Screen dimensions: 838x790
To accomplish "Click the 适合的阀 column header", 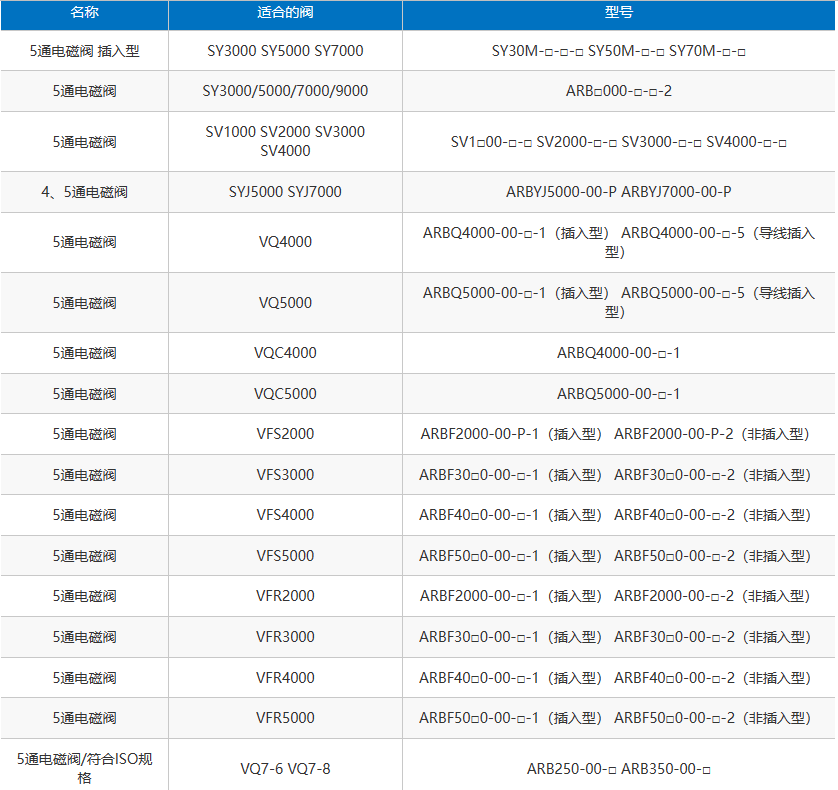I will pos(285,13).
